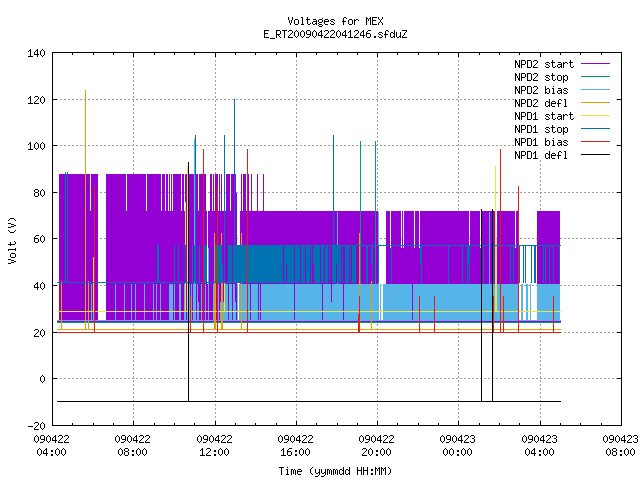Click the red NPD1 bias legend line
Viewport: 640px width, 480px height.
pos(596,142)
